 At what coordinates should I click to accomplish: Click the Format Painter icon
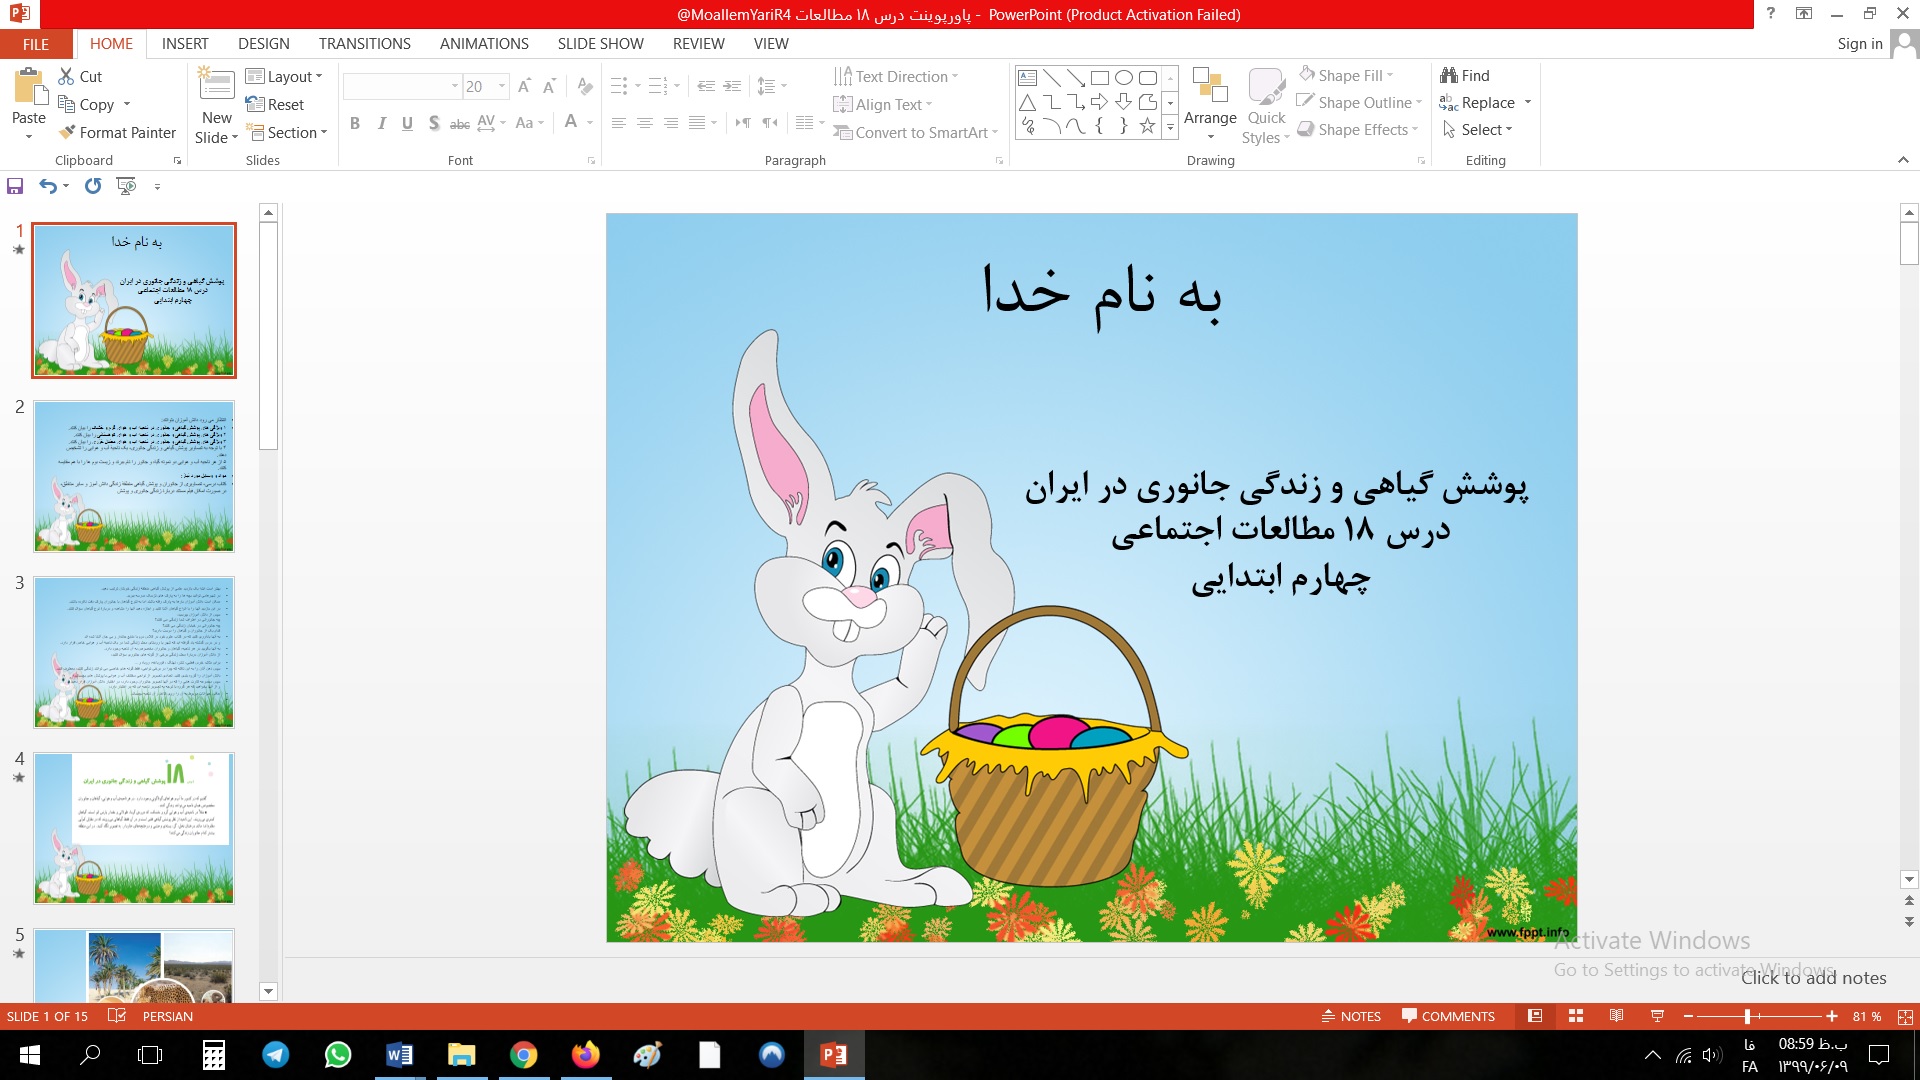tap(67, 132)
